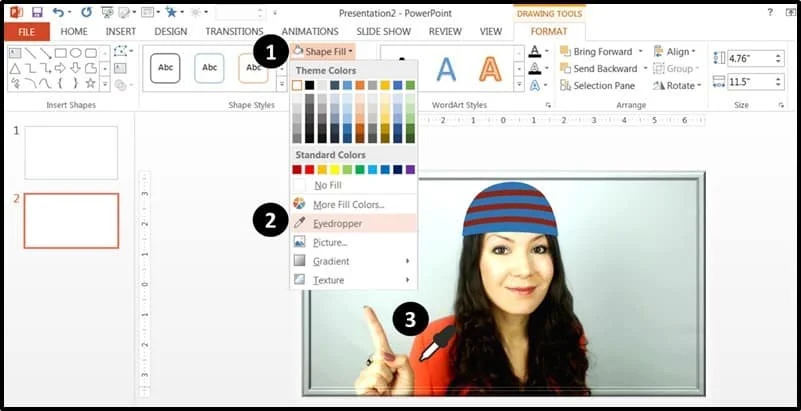Open the Texture submenu

pos(354,280)
